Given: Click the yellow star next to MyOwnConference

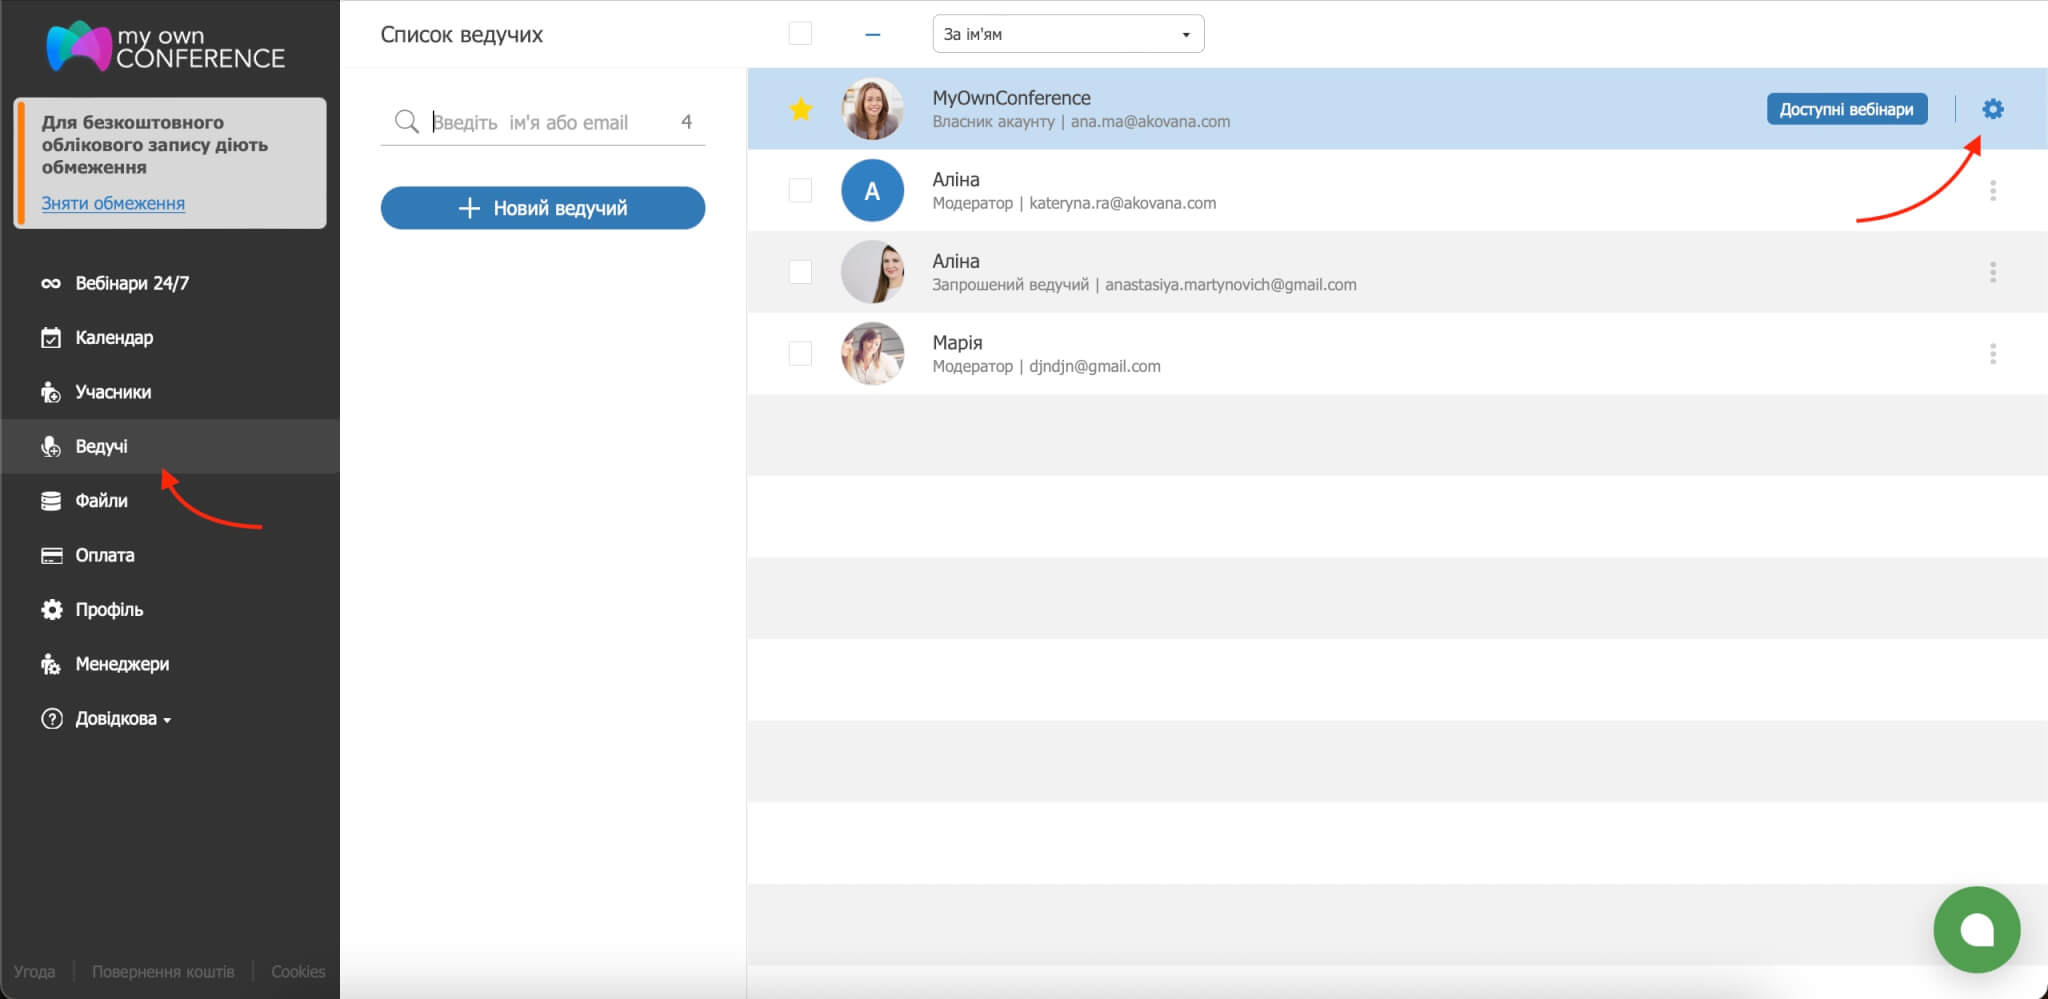Looking at the screenshot, I should point(800,109).
